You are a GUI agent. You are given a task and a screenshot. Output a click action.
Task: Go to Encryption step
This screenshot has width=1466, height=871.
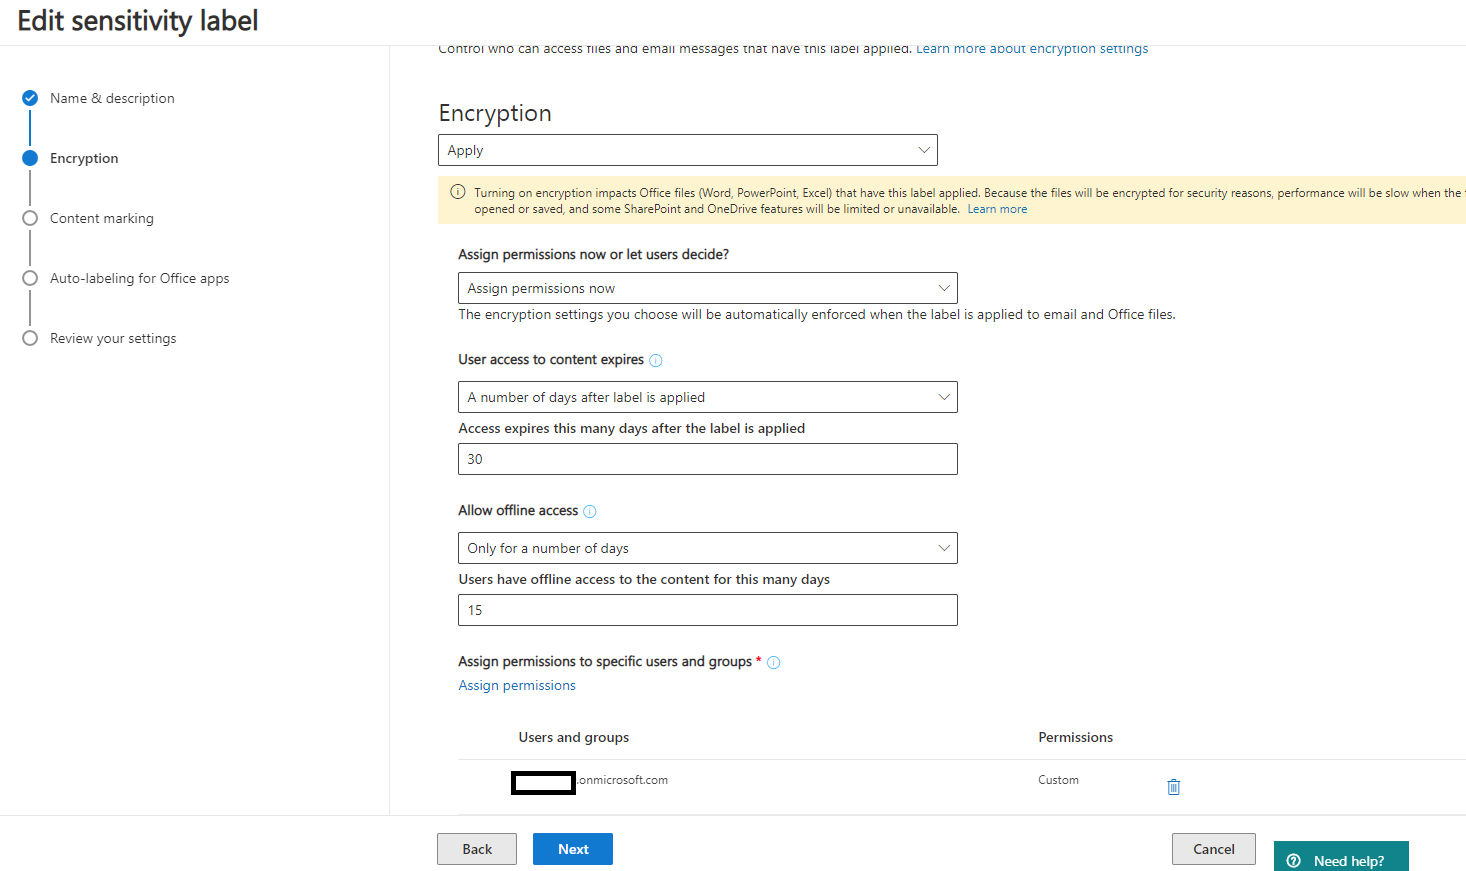pos(84,158)
